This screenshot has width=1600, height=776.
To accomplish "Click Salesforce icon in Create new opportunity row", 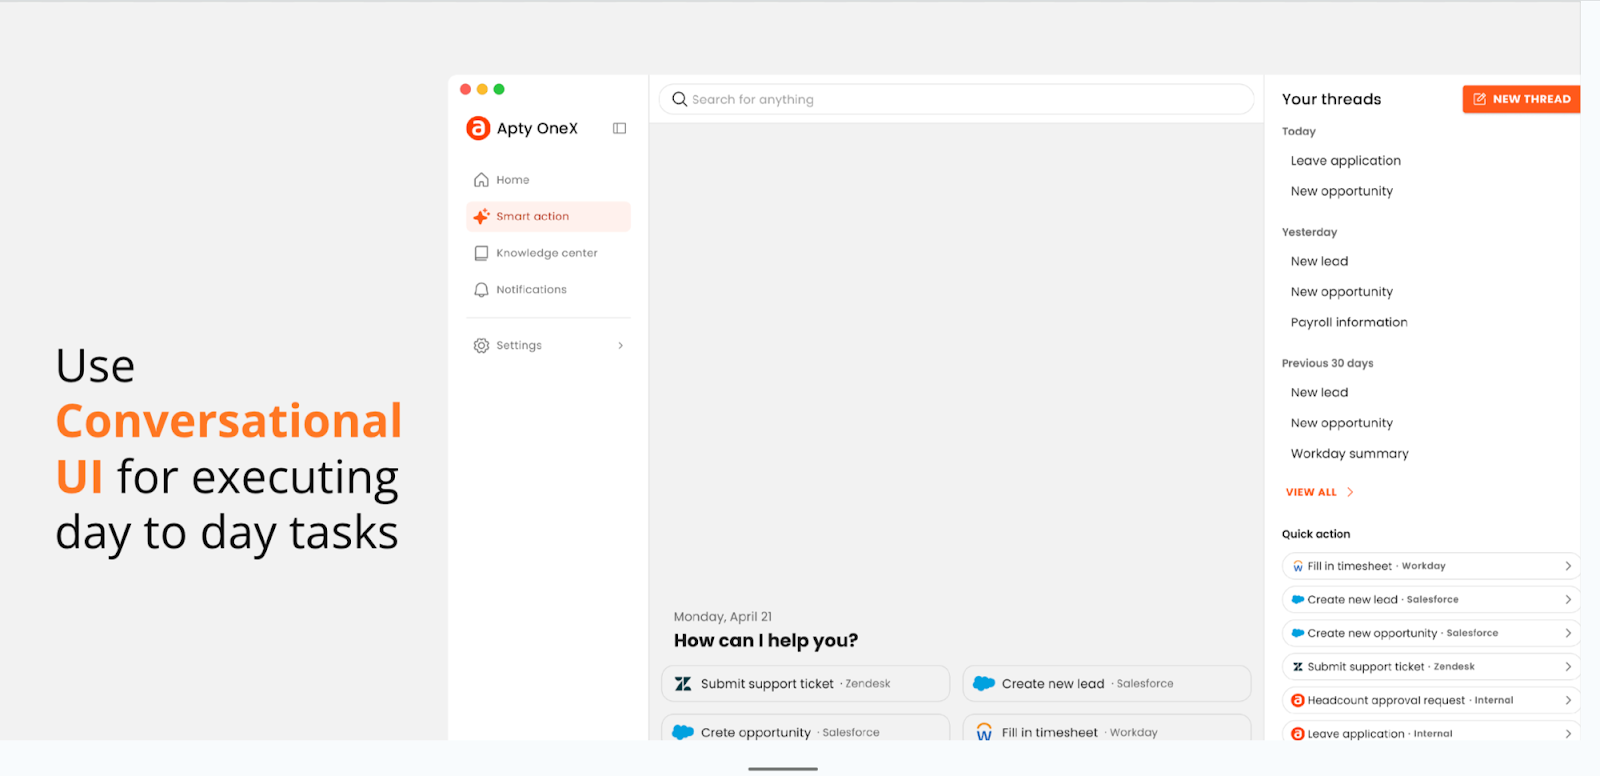I will (x=1298, y=633).
